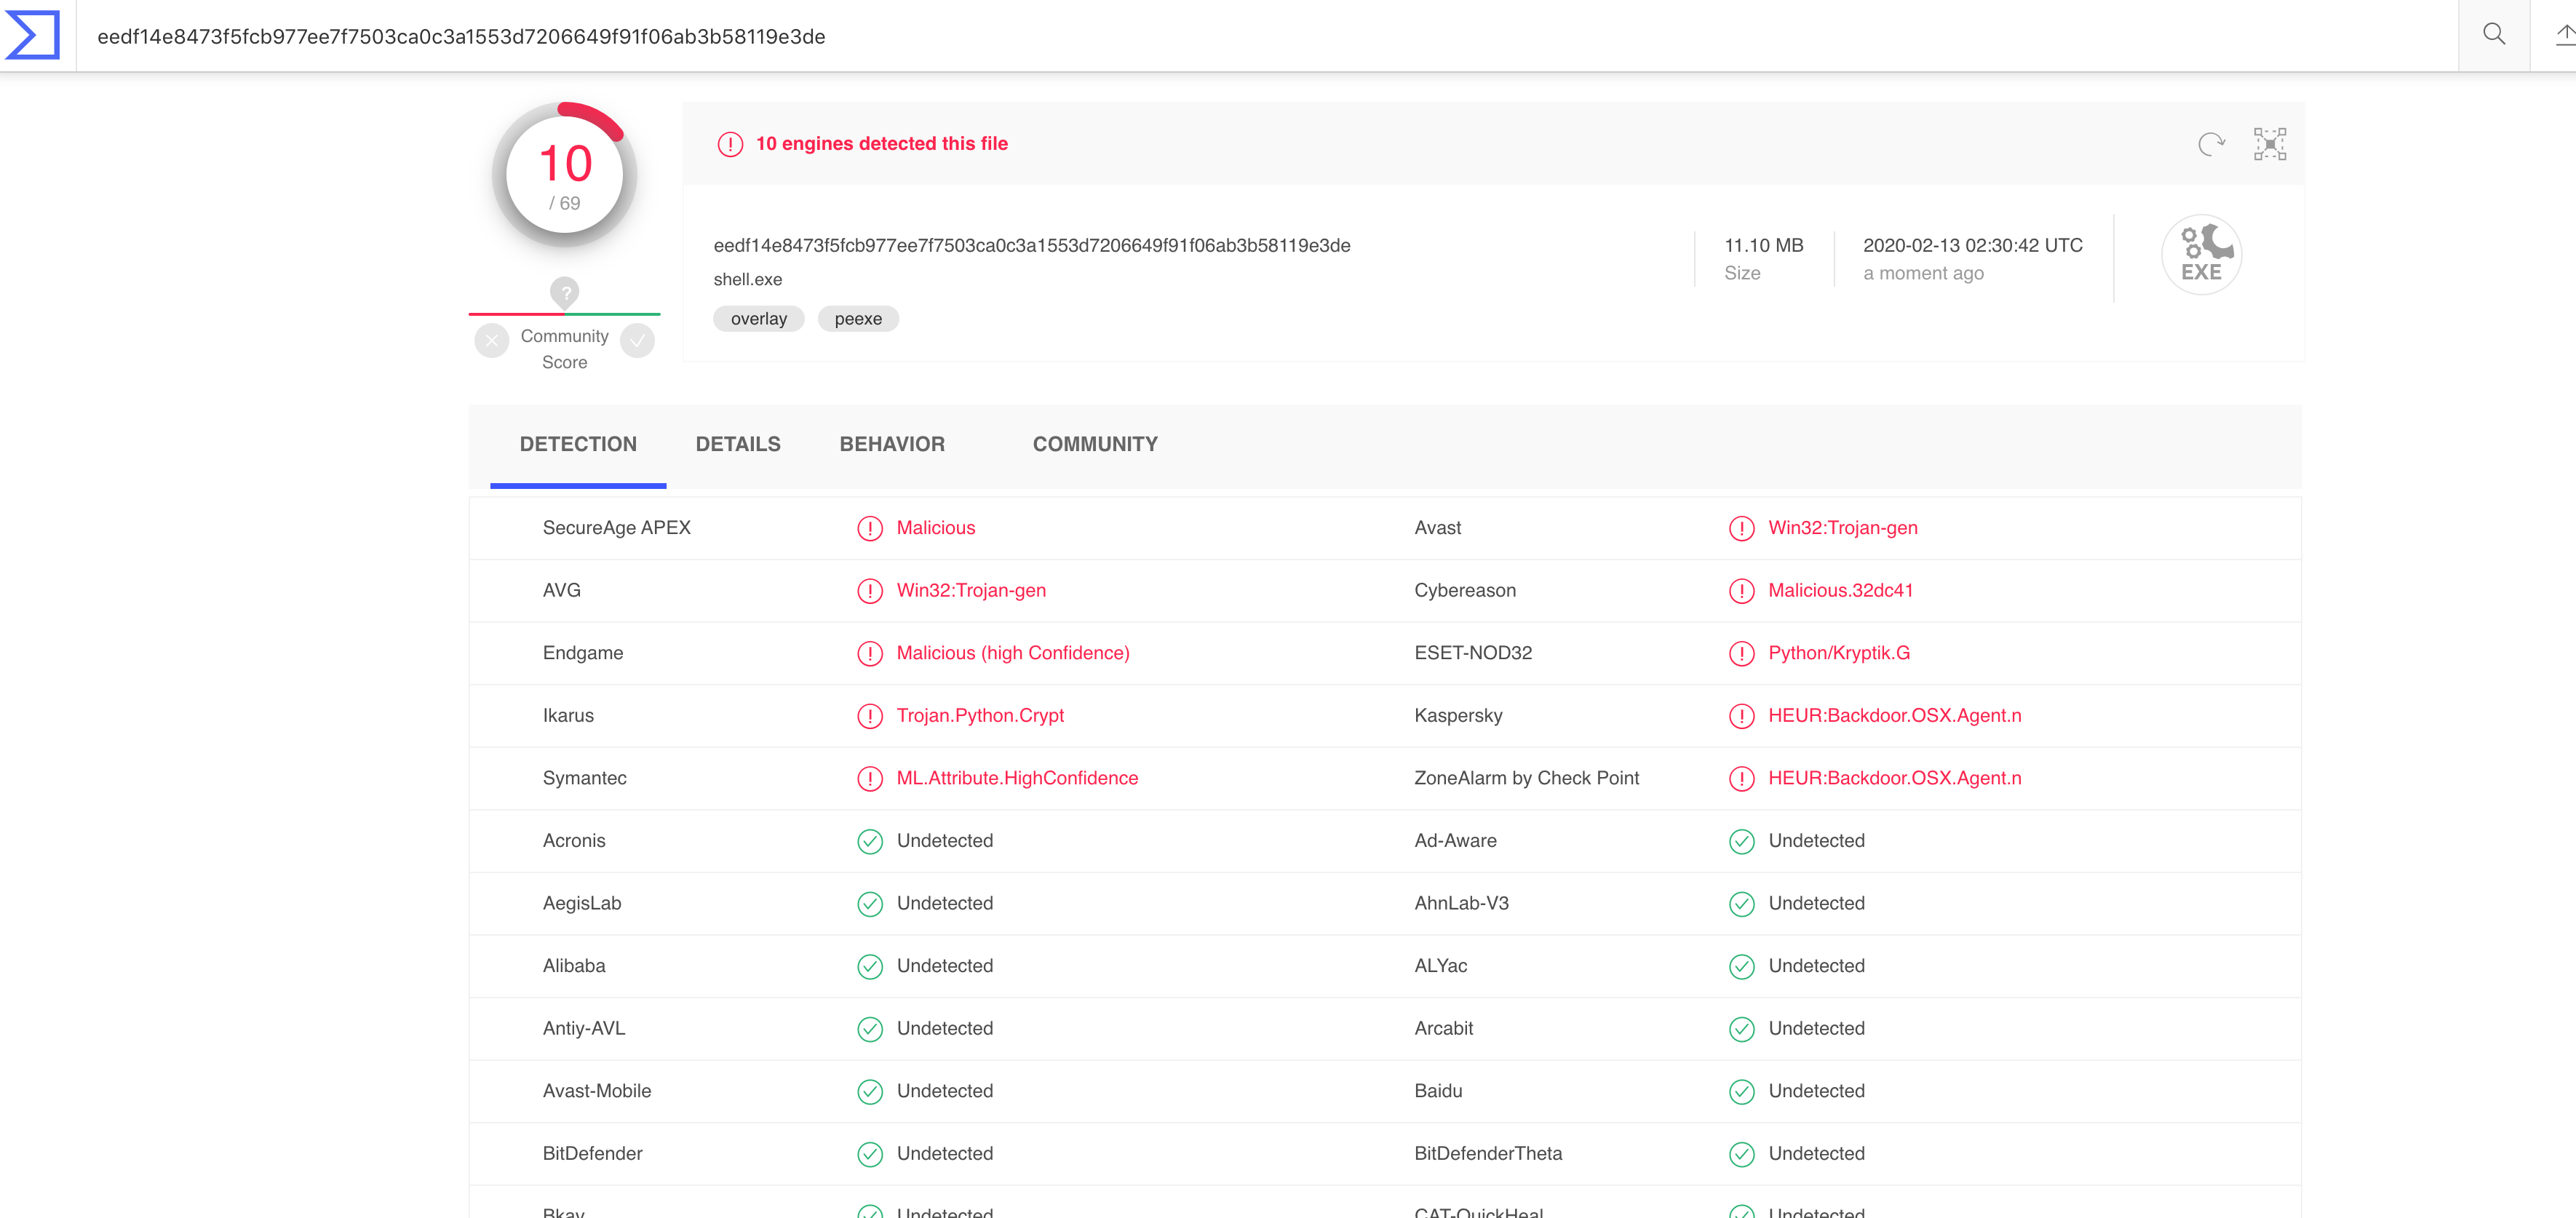Screen dimensions: 2576x1218
Task: Click the 2020-02-13 02:30:42 UTC timestamp
Action: click(x=1973, y=245)
